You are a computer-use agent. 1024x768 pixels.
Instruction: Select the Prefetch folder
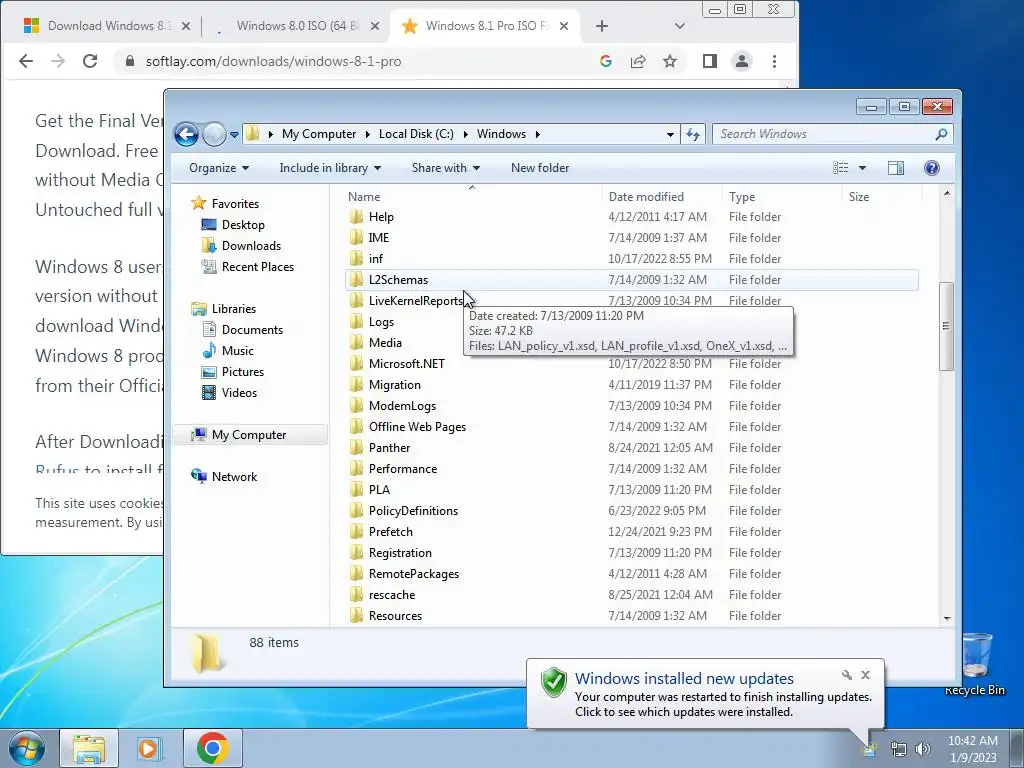tap(391, 532)
